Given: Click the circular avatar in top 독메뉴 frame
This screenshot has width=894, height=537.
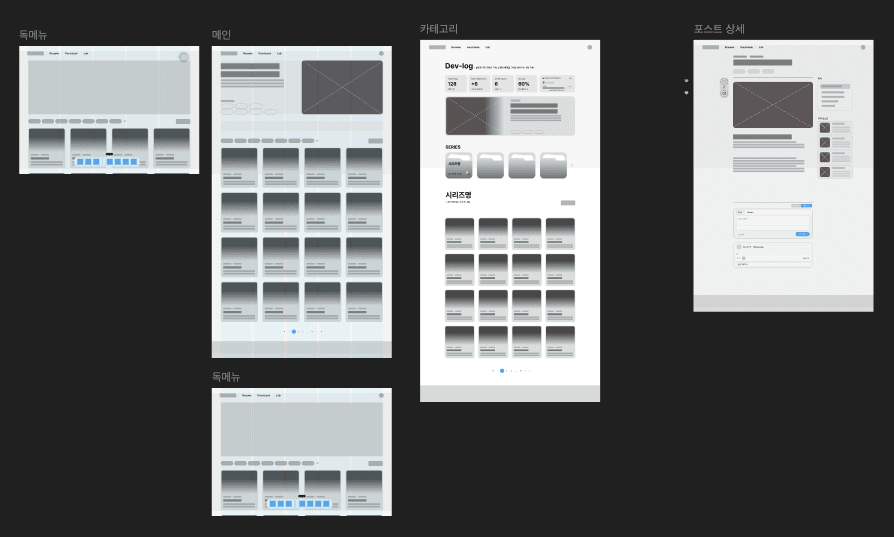Looking at the screenshot, I should coord(184,58).
